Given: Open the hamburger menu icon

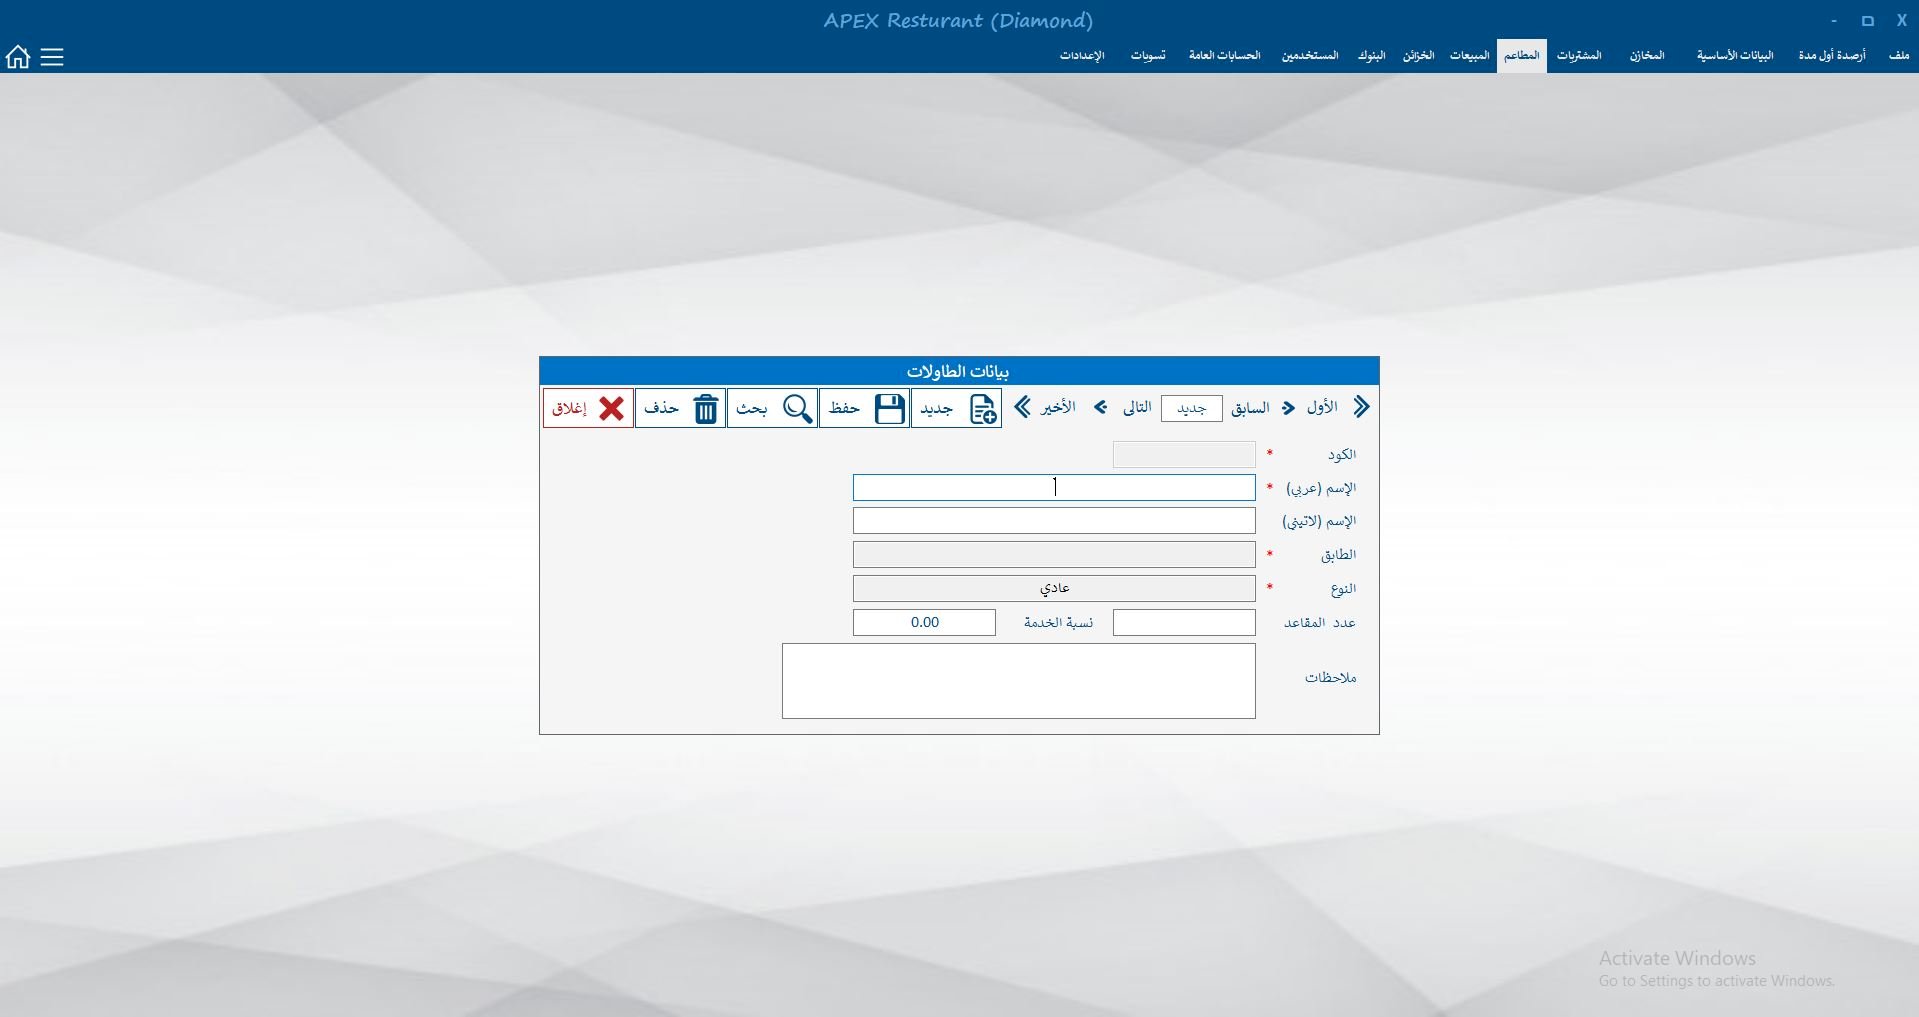Looking at the screenshot, I should point(52,57).
